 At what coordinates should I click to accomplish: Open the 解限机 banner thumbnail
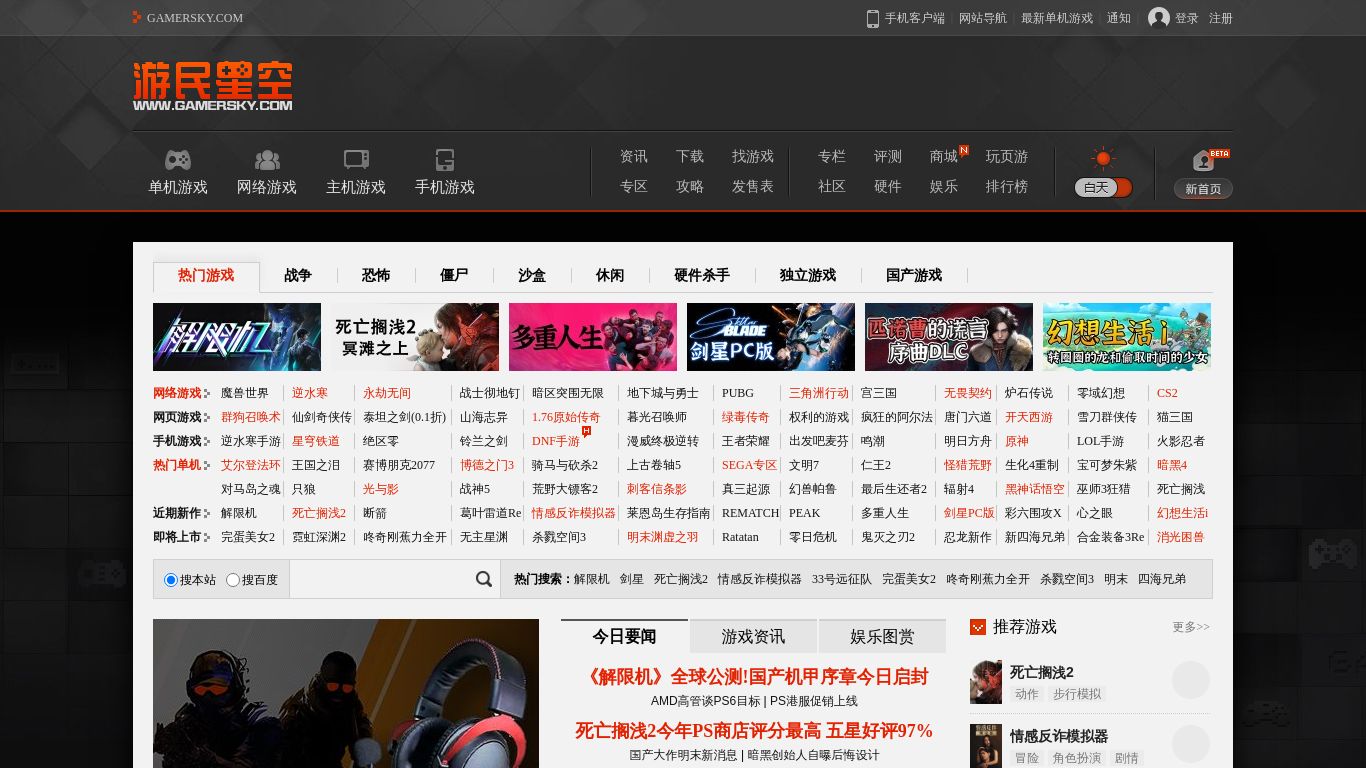click(237, 337)
